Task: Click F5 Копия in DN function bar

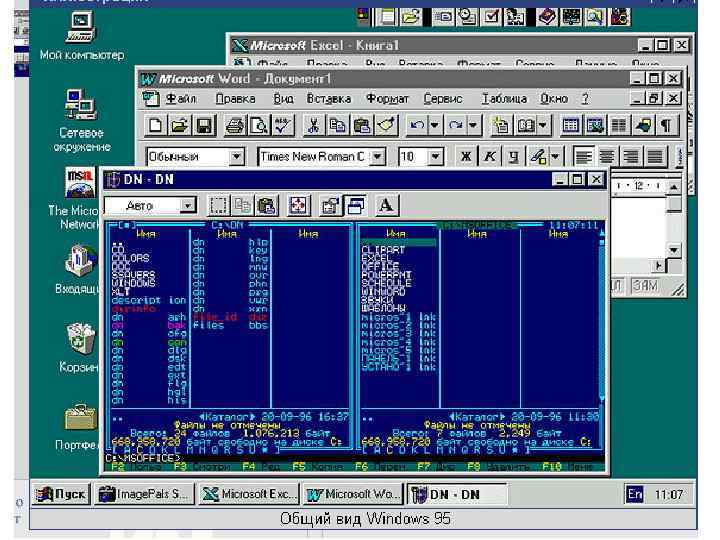Action: click(318, 467)
